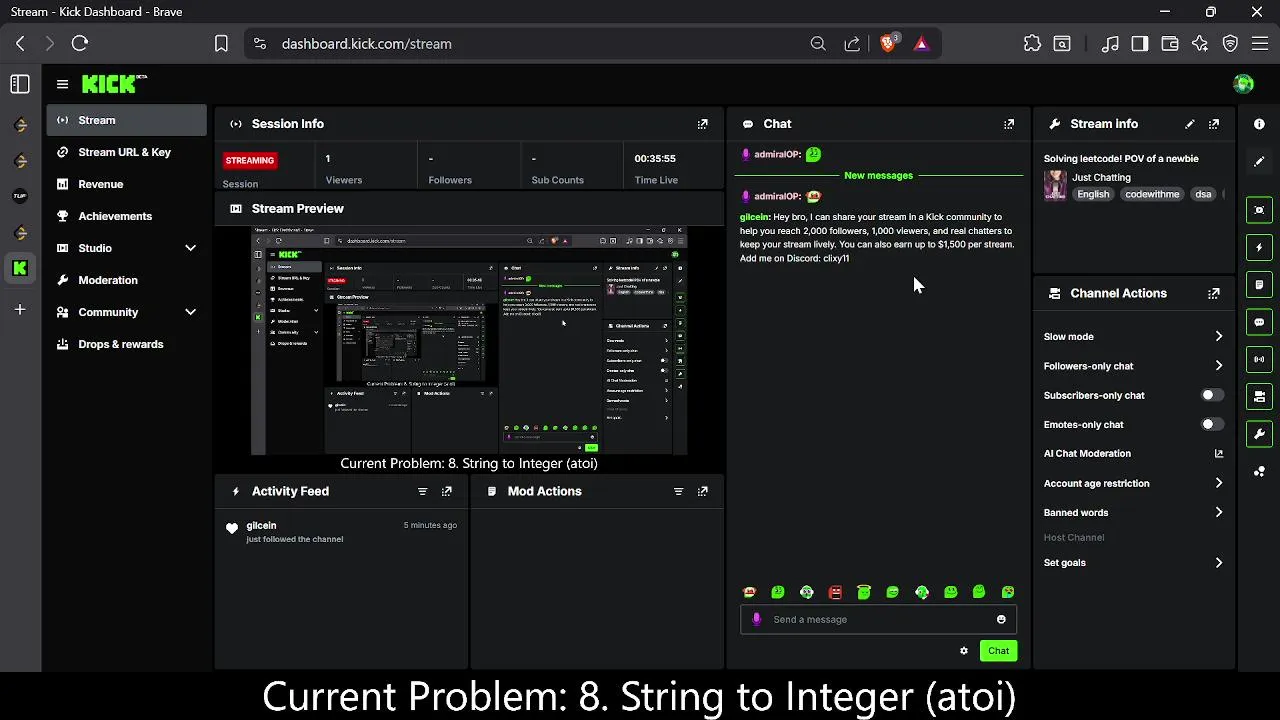Open the Mod Actions filter icon

tap(678, 491)
